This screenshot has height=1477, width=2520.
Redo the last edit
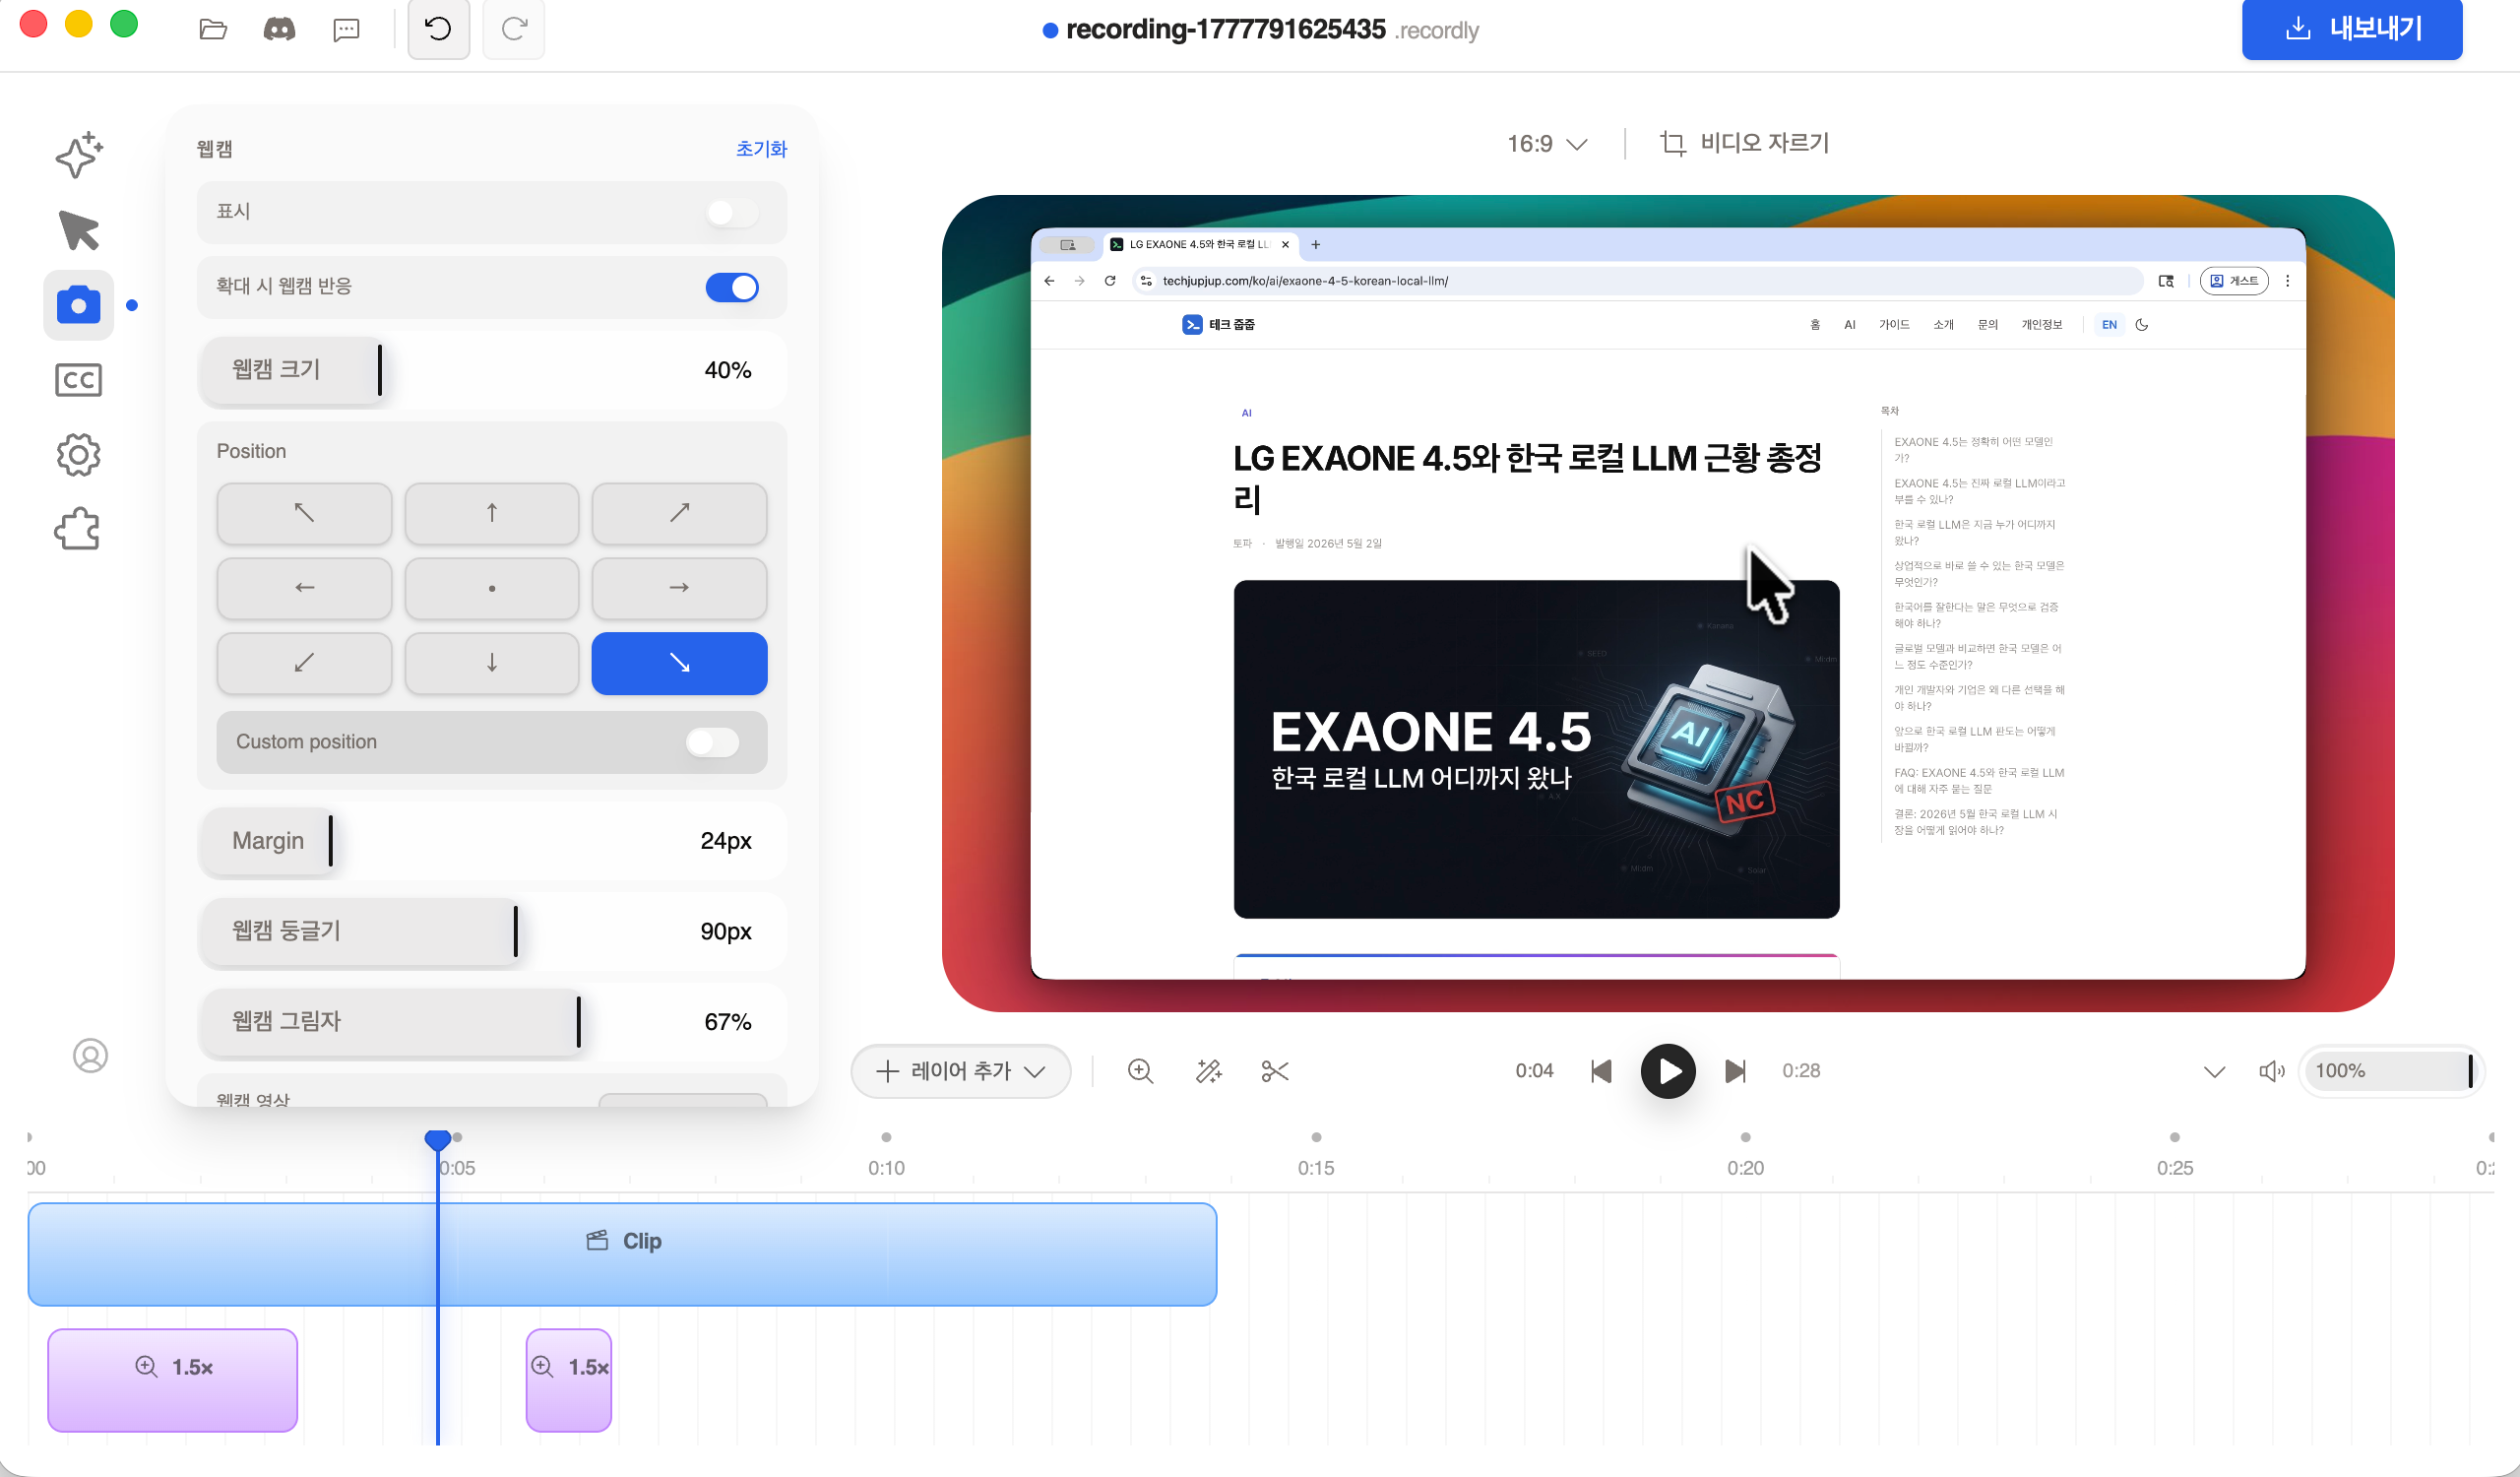(x=514, y=29)
